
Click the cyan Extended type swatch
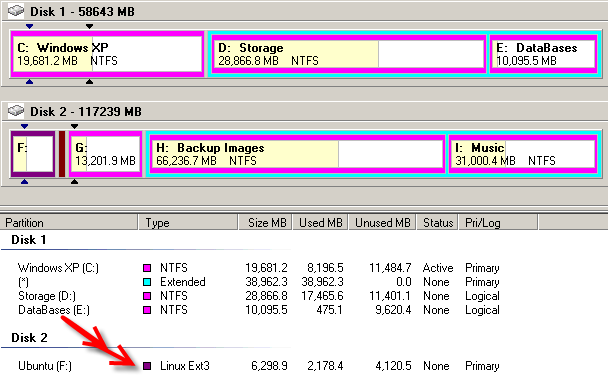pyautogui.click(x=147, y=282)
